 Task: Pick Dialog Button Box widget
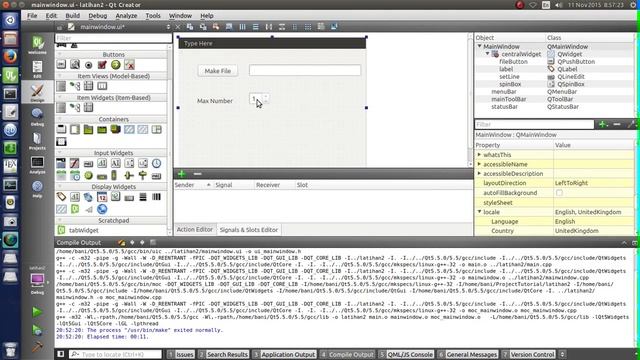tap(129, 64)
